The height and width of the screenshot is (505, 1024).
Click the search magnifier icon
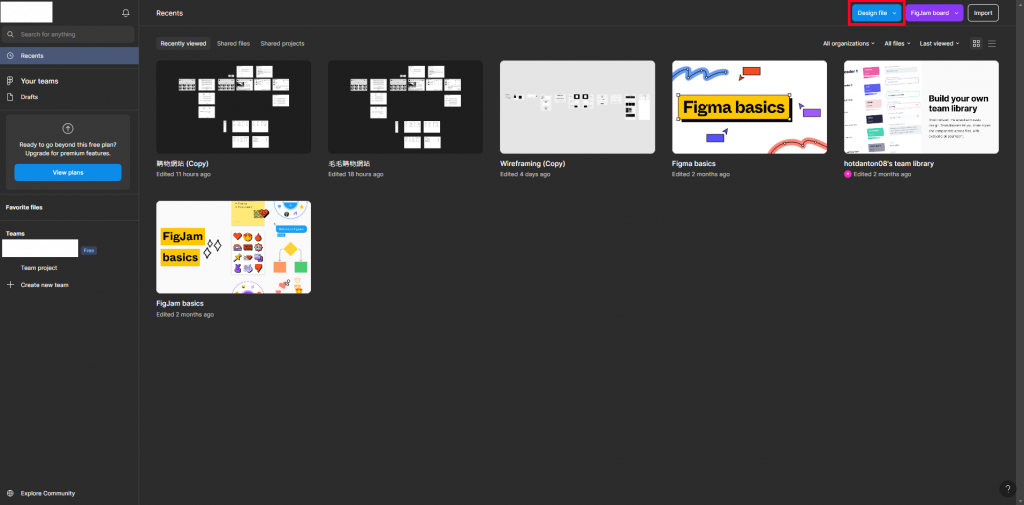click(10, 35)
